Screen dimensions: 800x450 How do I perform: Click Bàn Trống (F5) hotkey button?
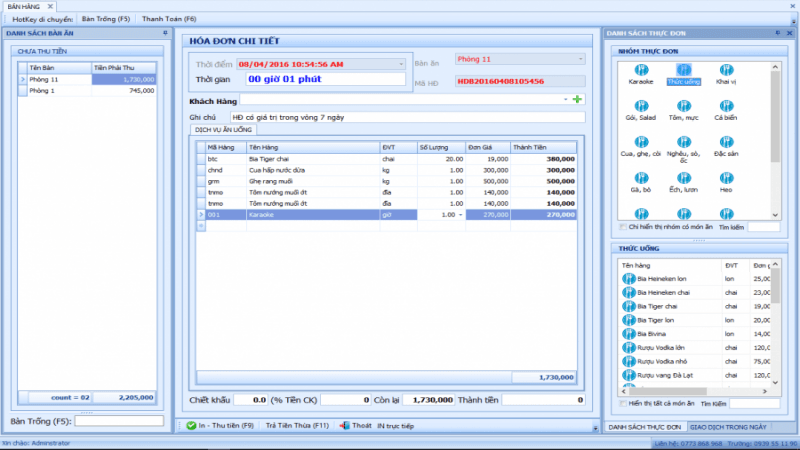point(106,19)
